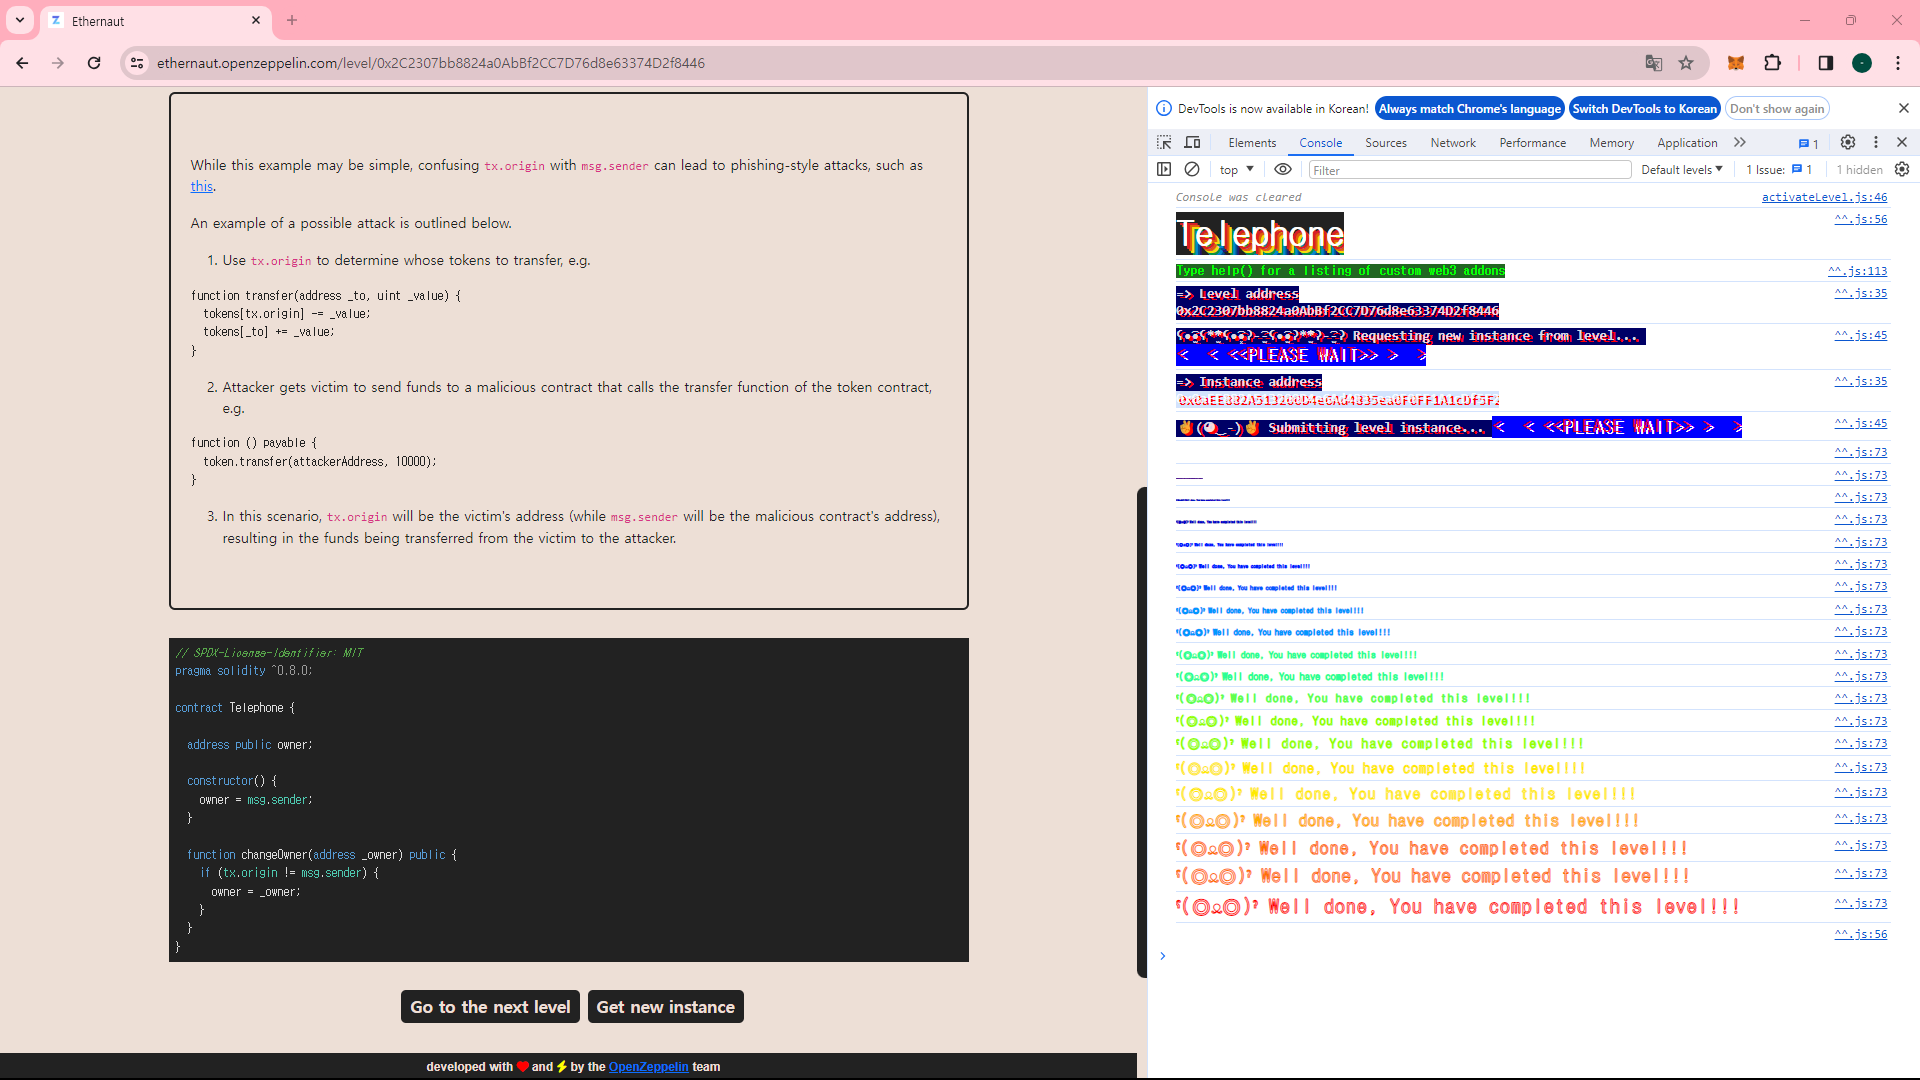
Task: Close the DevTools panel
Action: coord(1902,142)
